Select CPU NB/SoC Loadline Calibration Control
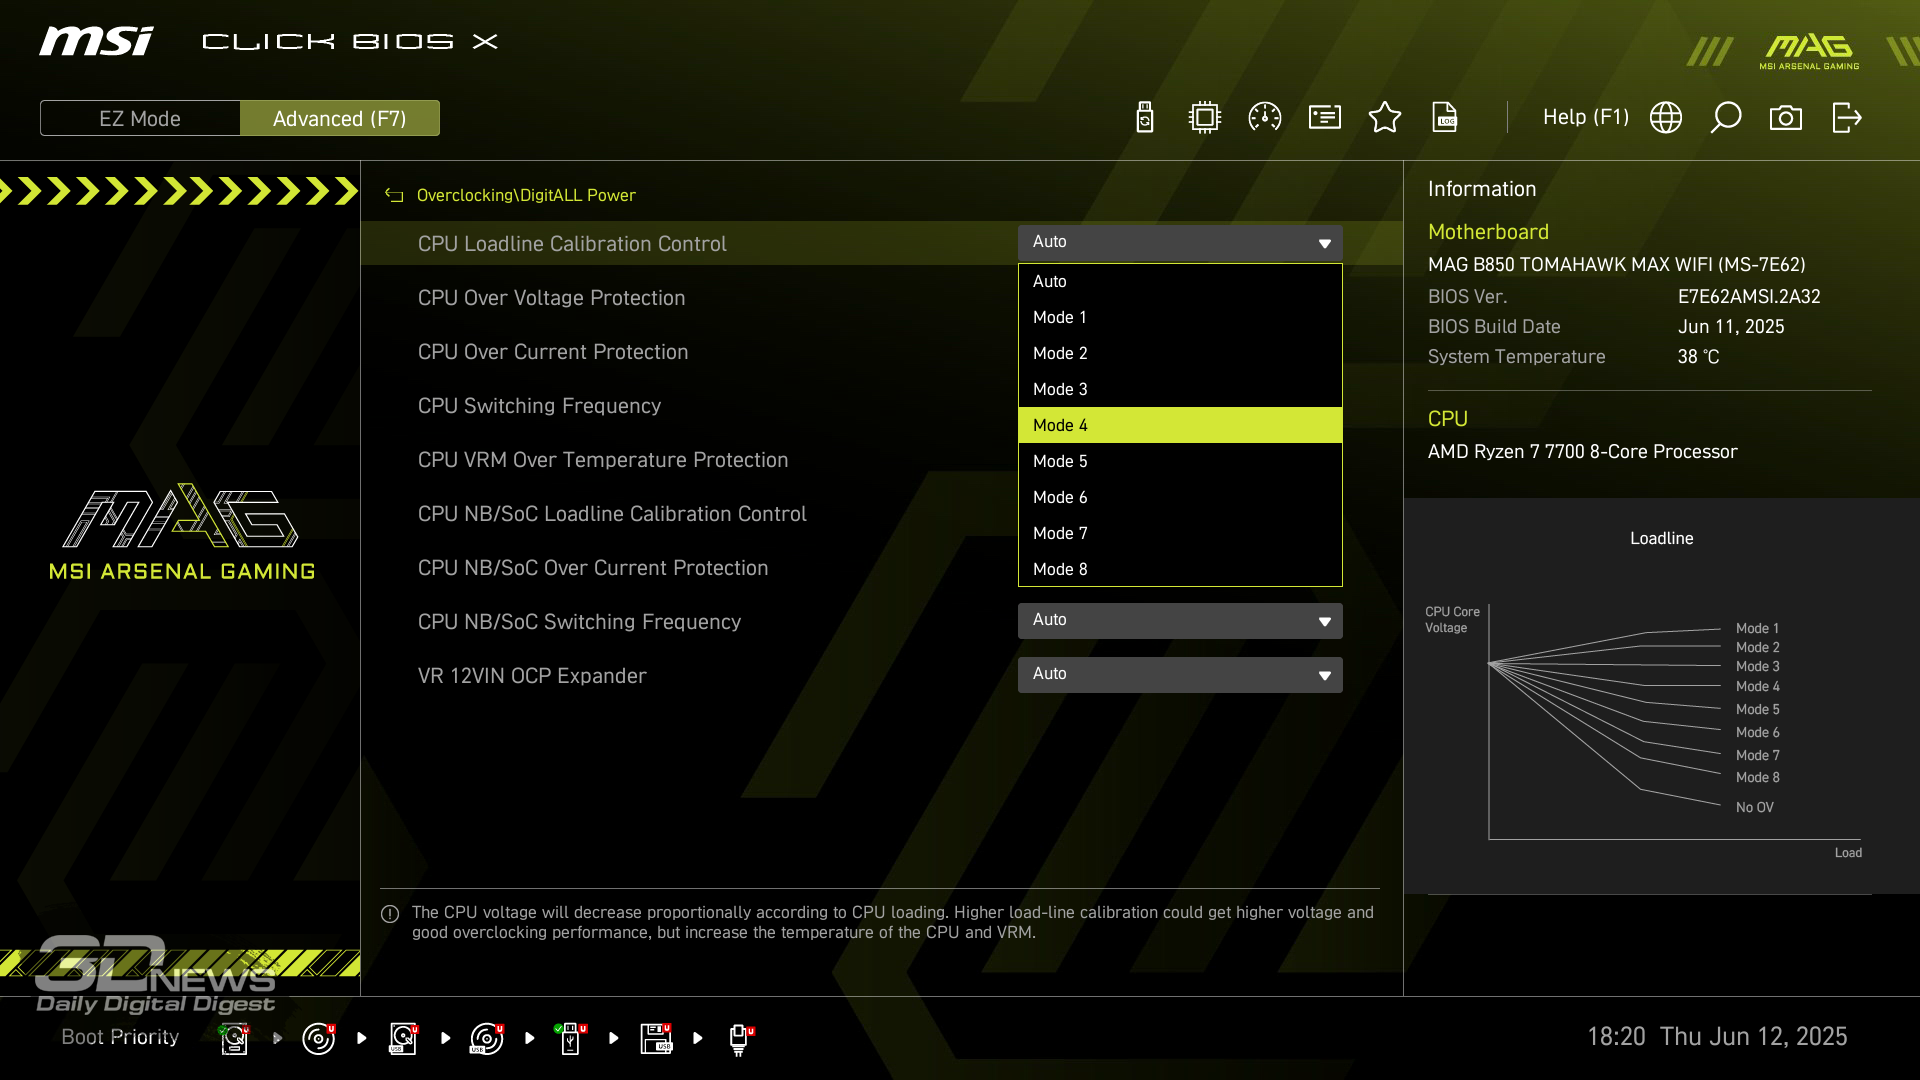Image resolution: width=1920 pixels, height=1080 pixels. point(612,514)
